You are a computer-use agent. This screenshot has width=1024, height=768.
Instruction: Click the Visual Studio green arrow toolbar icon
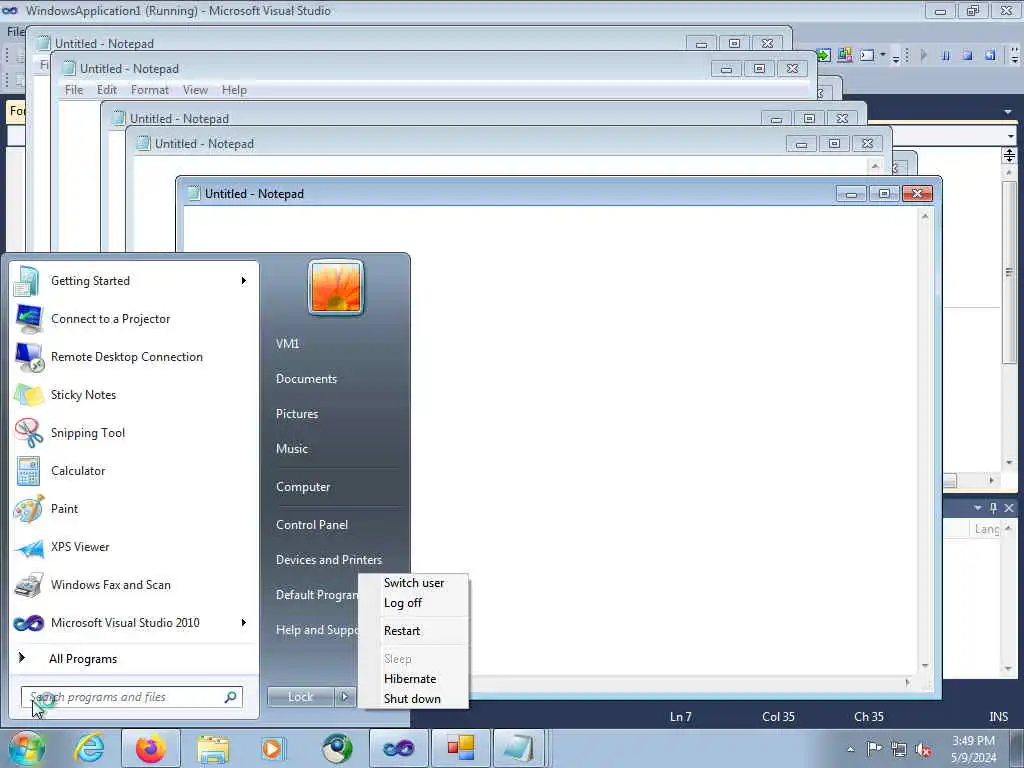823,56
